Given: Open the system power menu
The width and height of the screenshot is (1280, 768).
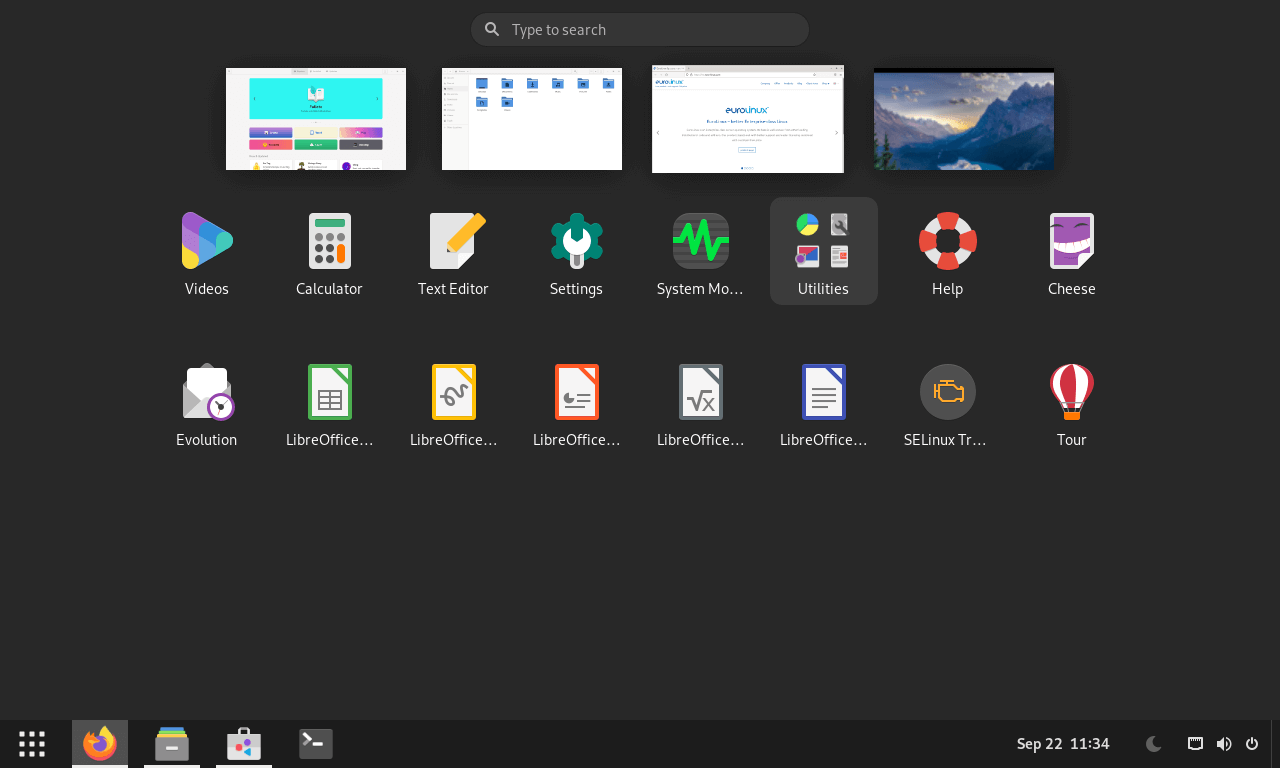Looking at the screenshot, I should pyautogui.click(x=1254, y=744).
